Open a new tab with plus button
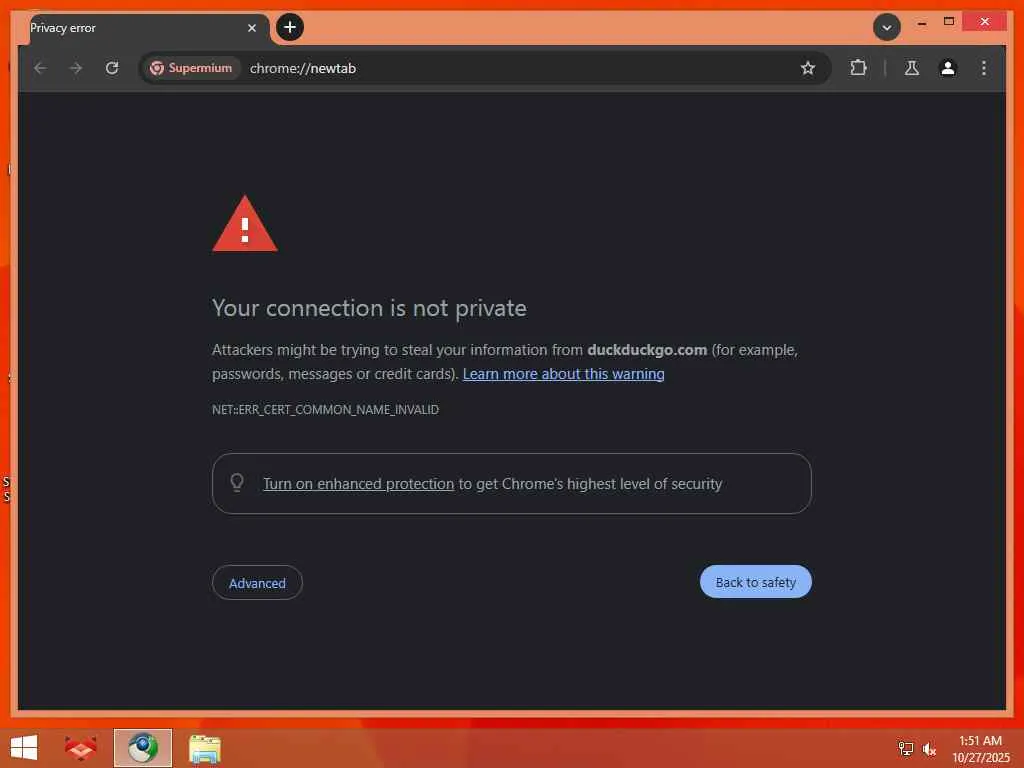This screenshot has width=1024, height=768. (290, 27)
